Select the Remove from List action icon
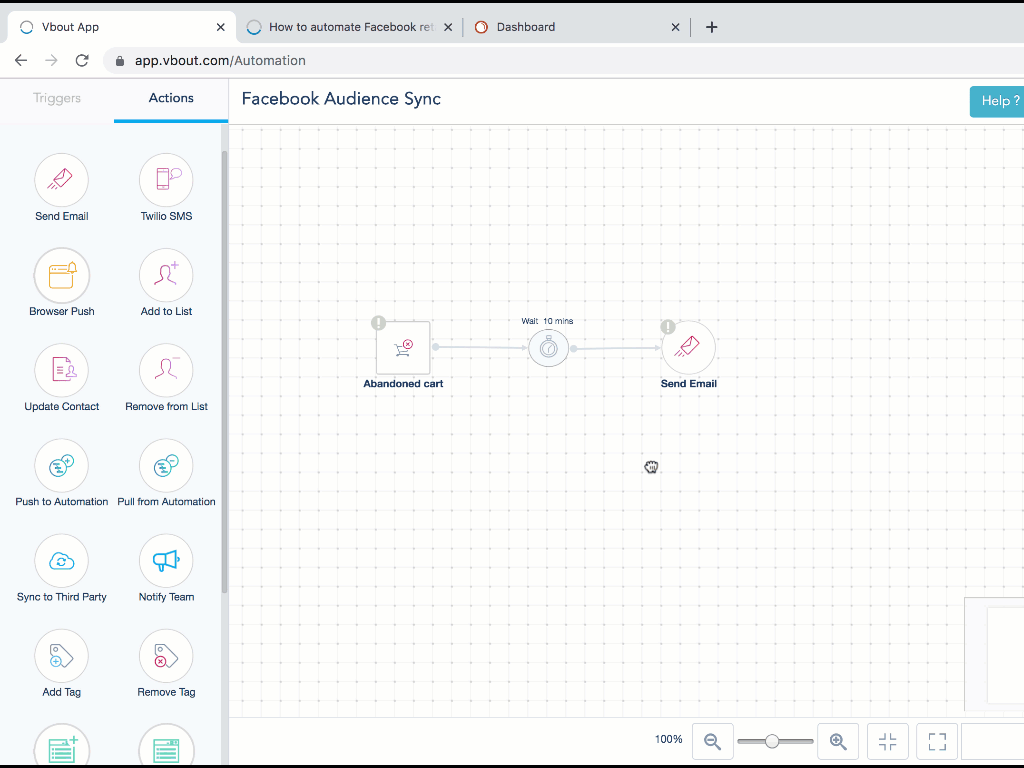This screenshot has width=1024, height=768. (x=166, y=370)
